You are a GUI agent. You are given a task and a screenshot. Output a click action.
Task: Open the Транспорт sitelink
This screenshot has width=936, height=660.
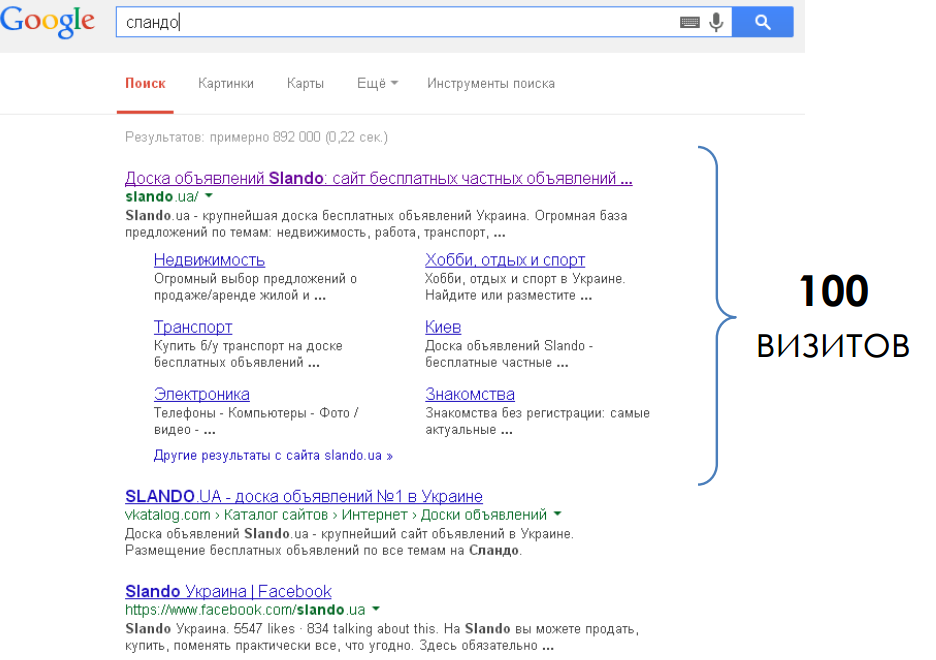(193, 327)
